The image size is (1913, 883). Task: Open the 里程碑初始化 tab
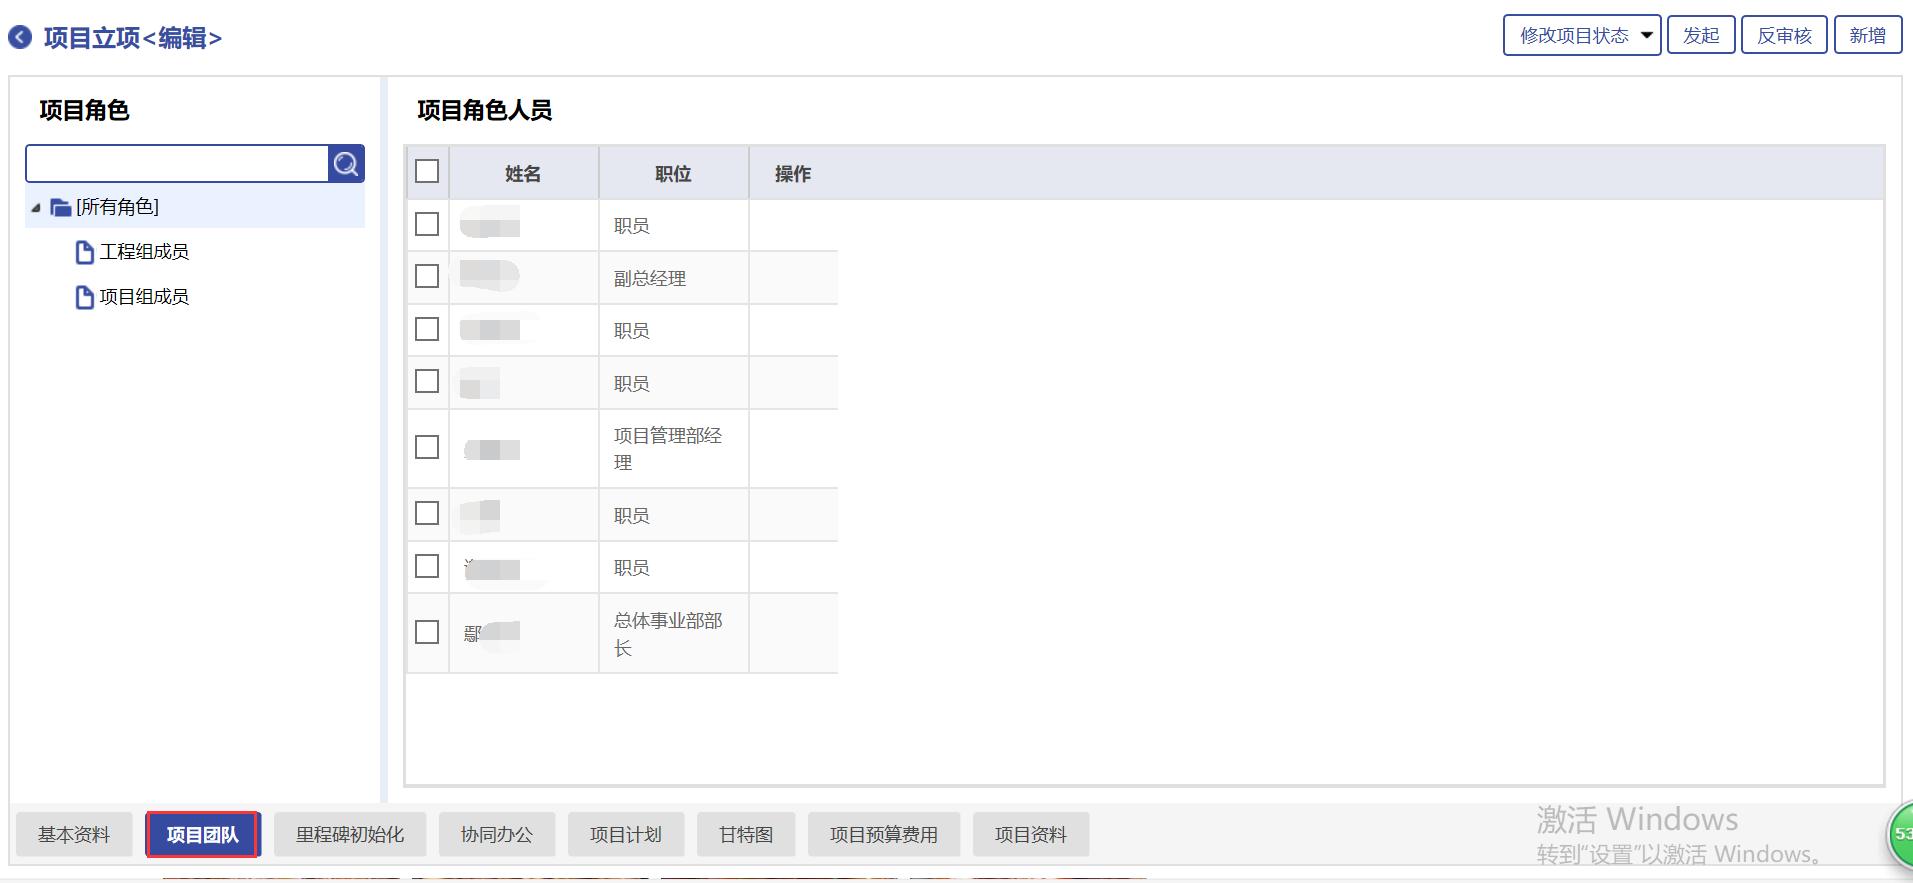click(350, 835)
